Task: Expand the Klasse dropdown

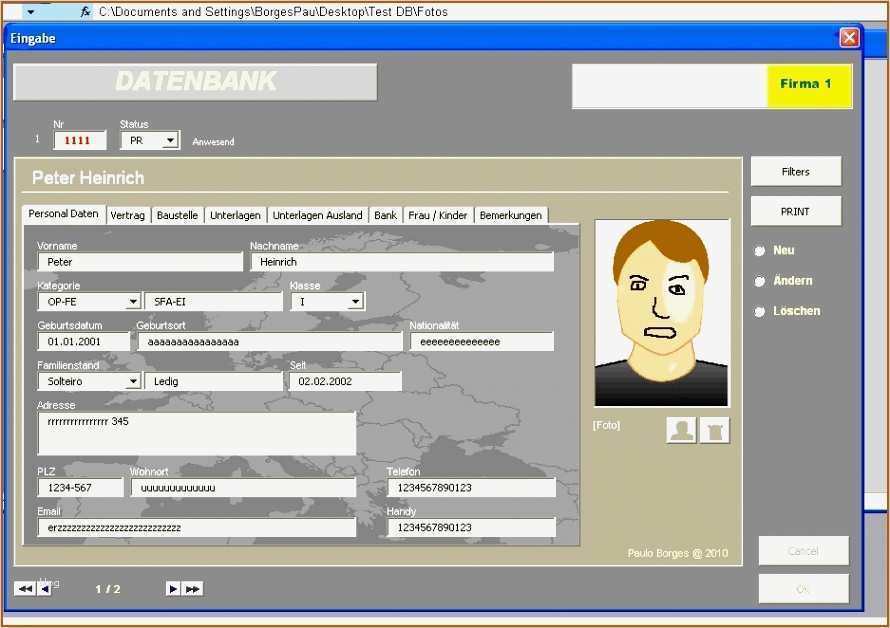Action: coord(355,302)
